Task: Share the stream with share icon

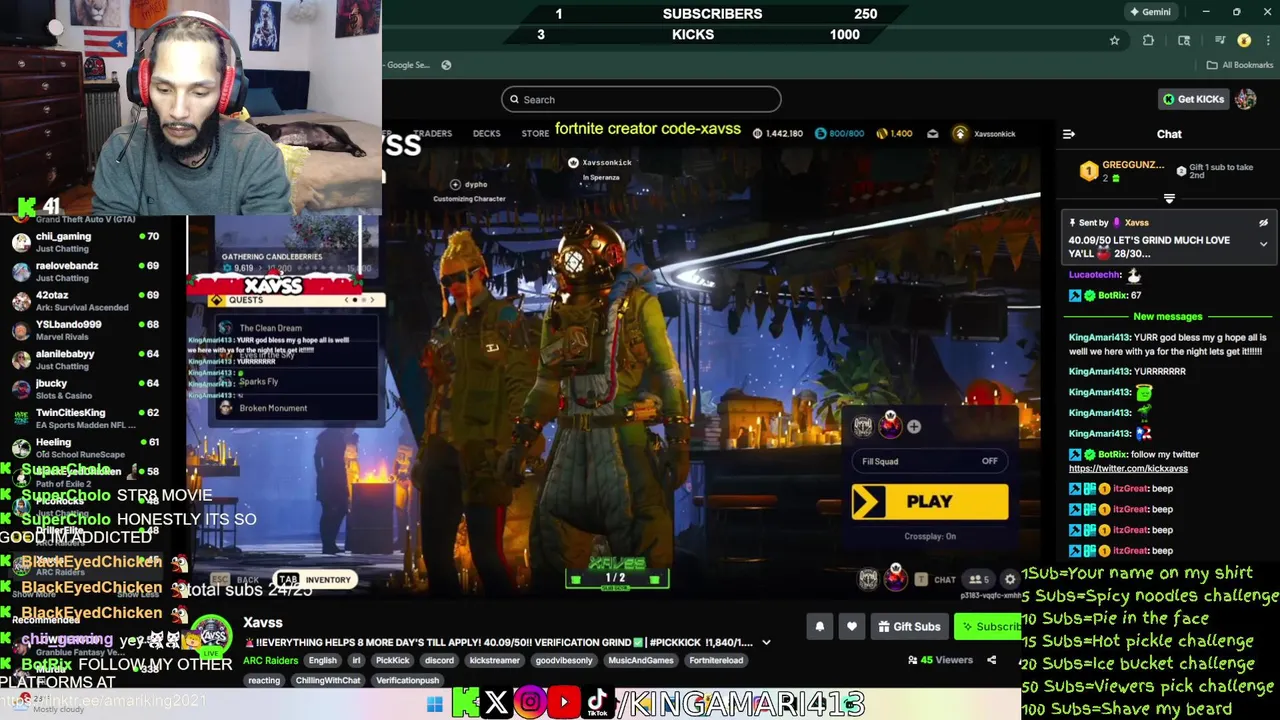Action: pyautogui.click(x=991, y=660)
